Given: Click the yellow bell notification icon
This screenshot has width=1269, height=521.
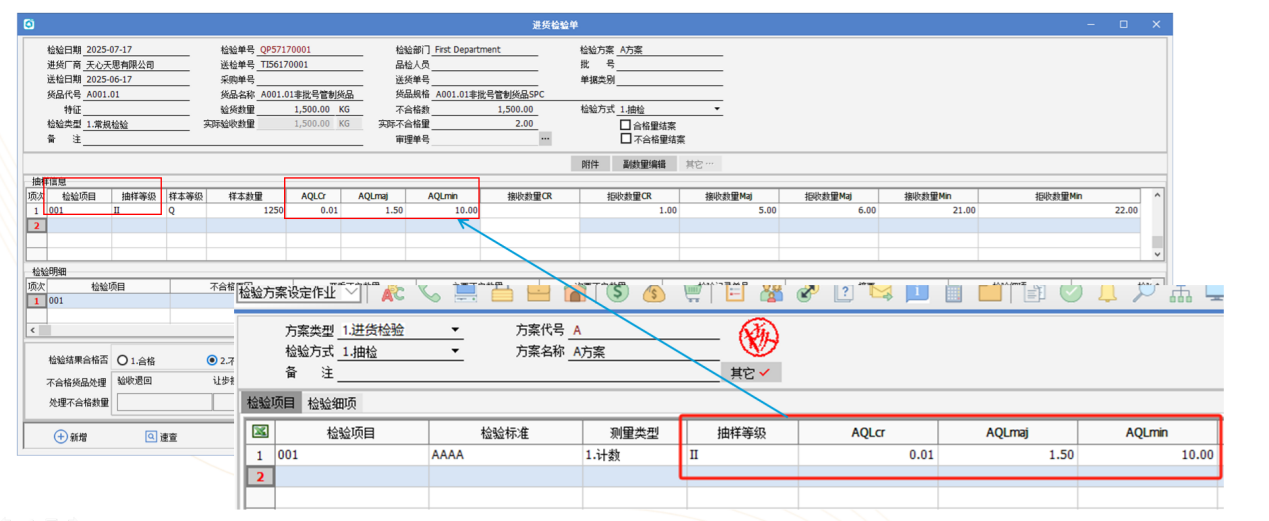Looking at the screenshot, I should tap(1107, 293).
